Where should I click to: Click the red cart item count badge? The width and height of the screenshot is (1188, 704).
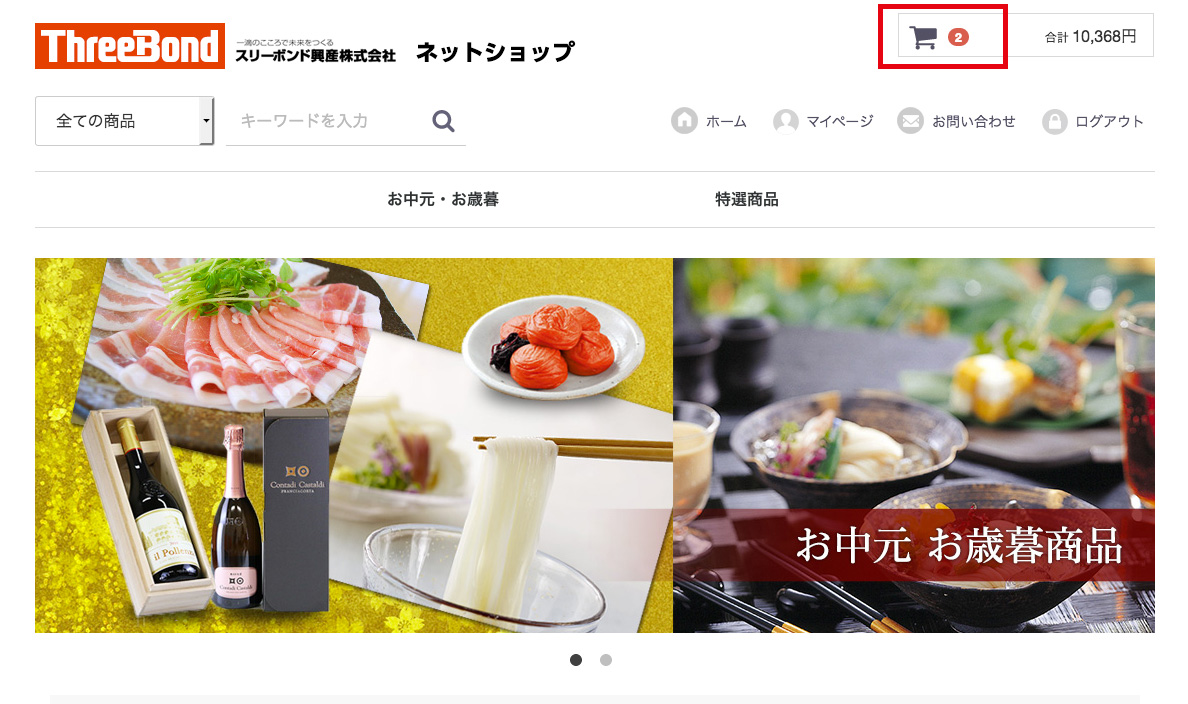pos(958,37)
